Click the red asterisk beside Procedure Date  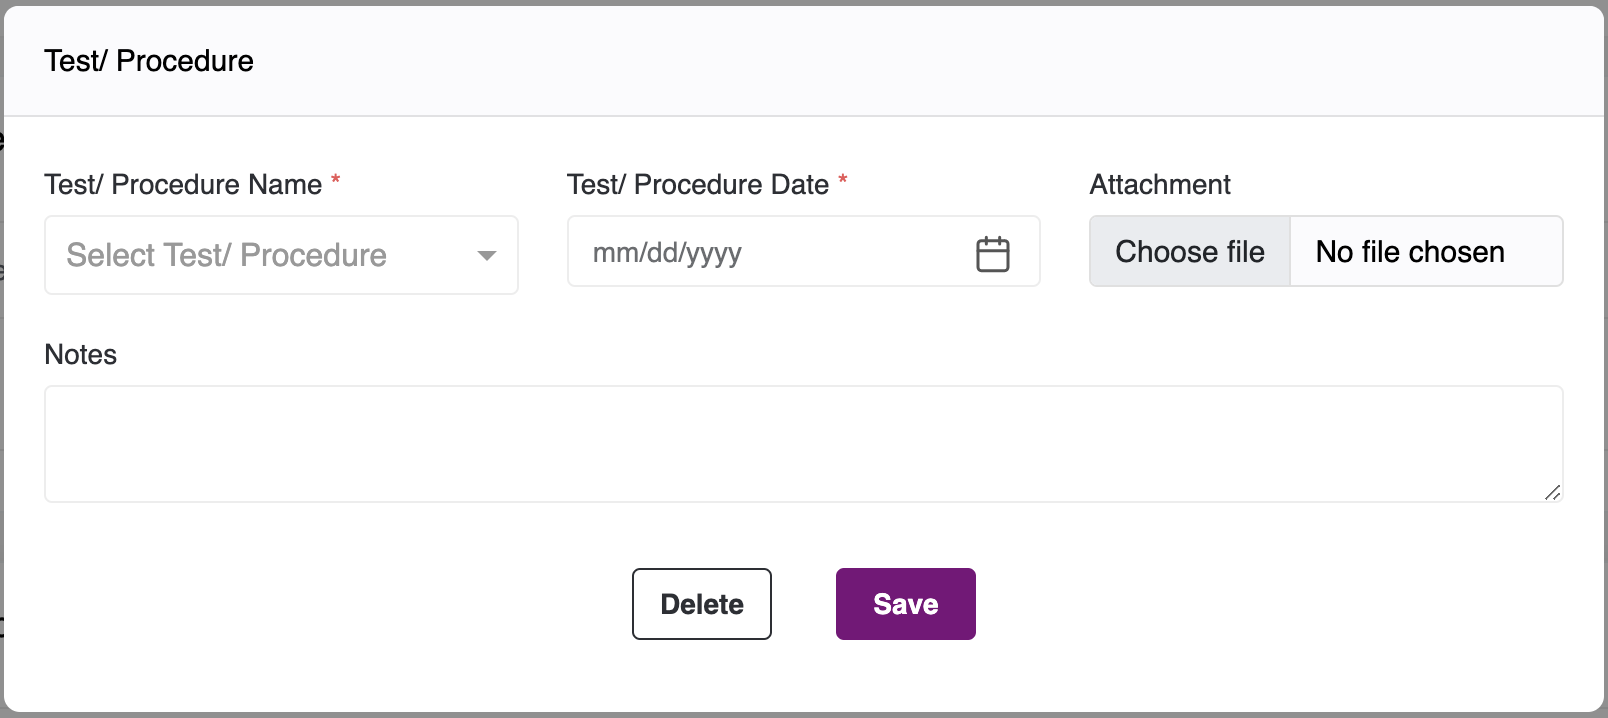pos(843,181)
